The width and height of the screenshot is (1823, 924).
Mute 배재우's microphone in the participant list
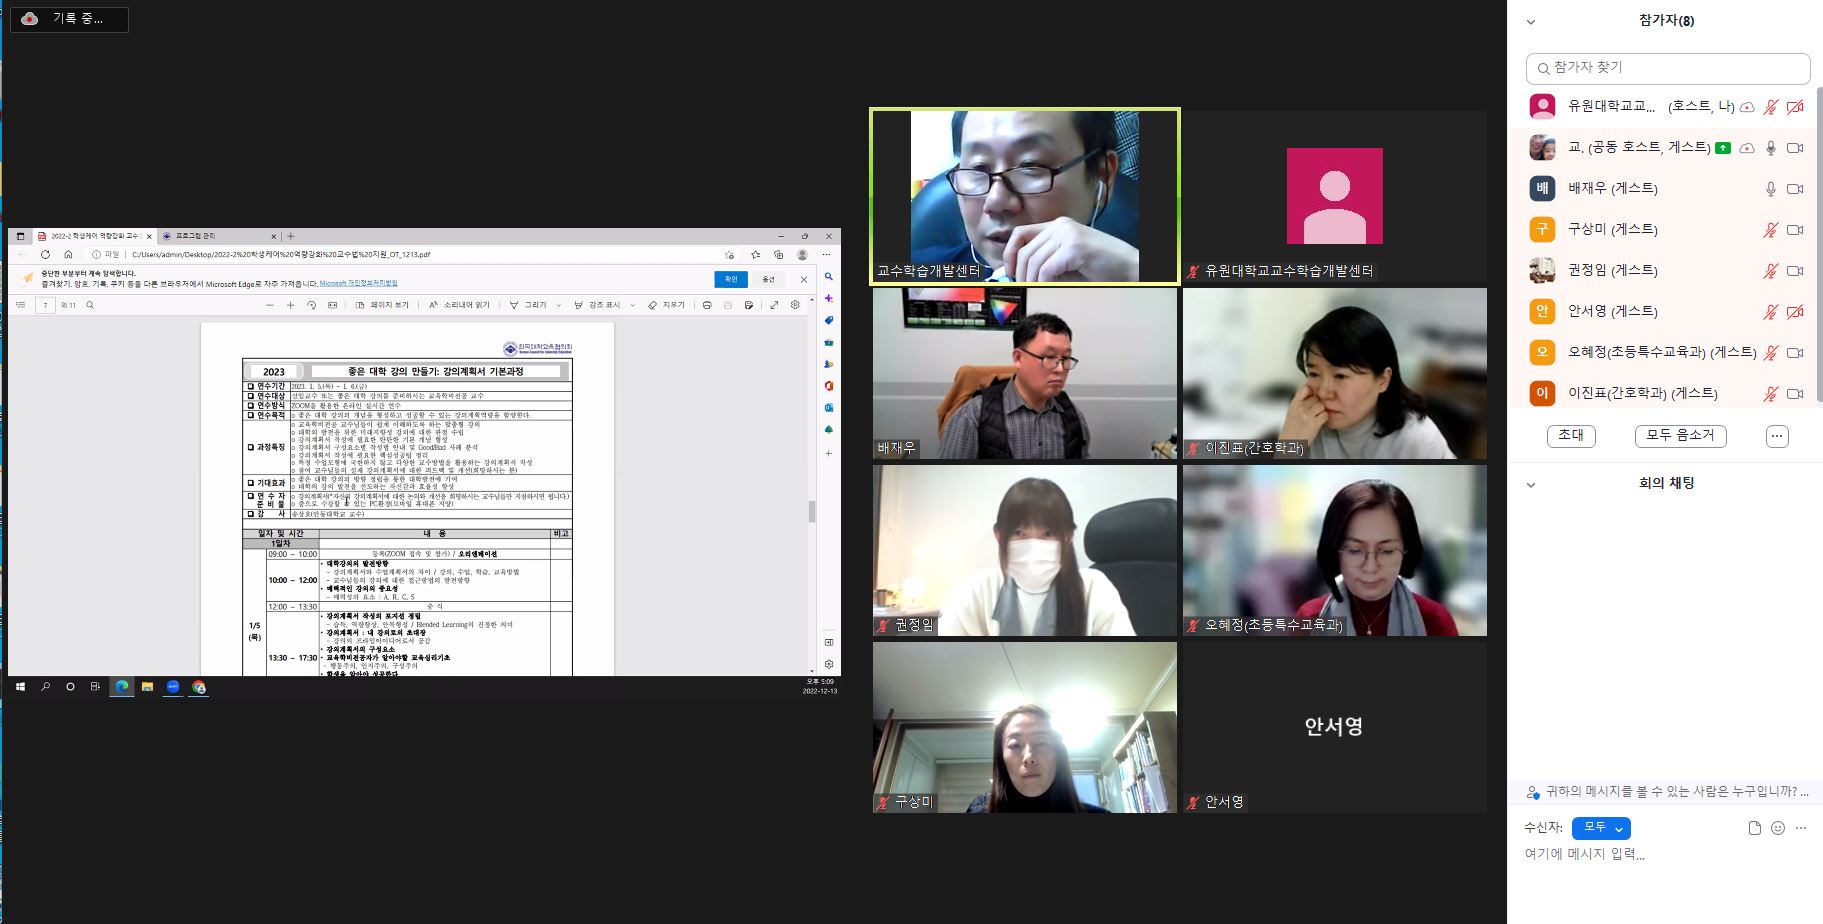point(1770,189)
